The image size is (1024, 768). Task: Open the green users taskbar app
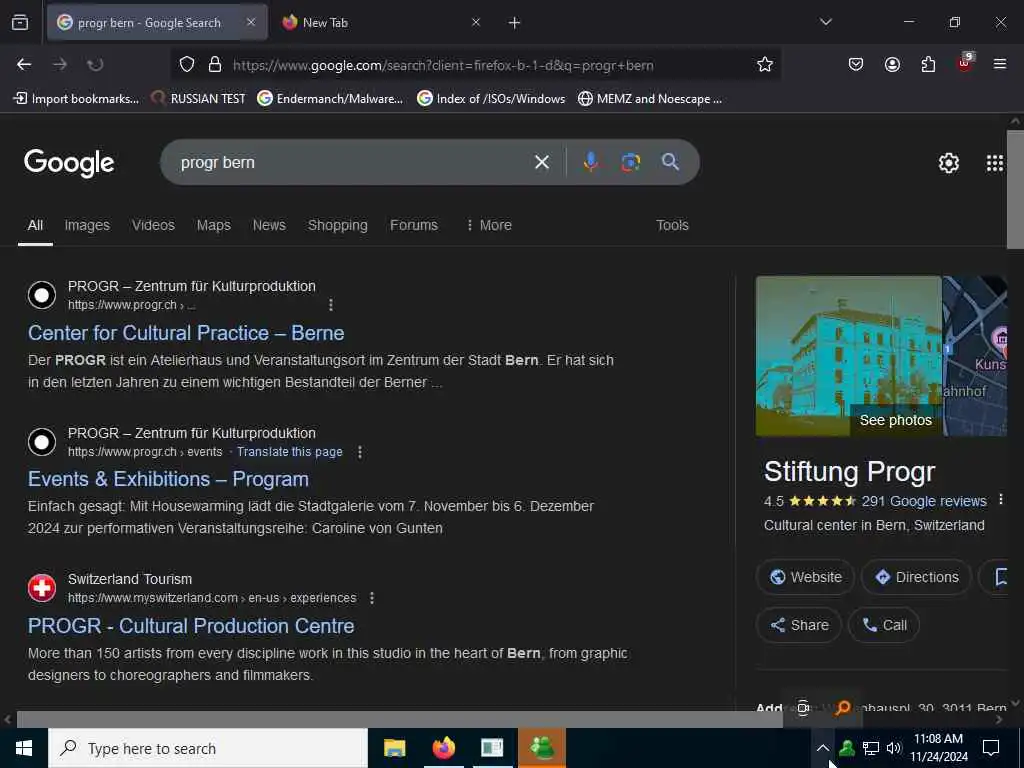[542, 748]
